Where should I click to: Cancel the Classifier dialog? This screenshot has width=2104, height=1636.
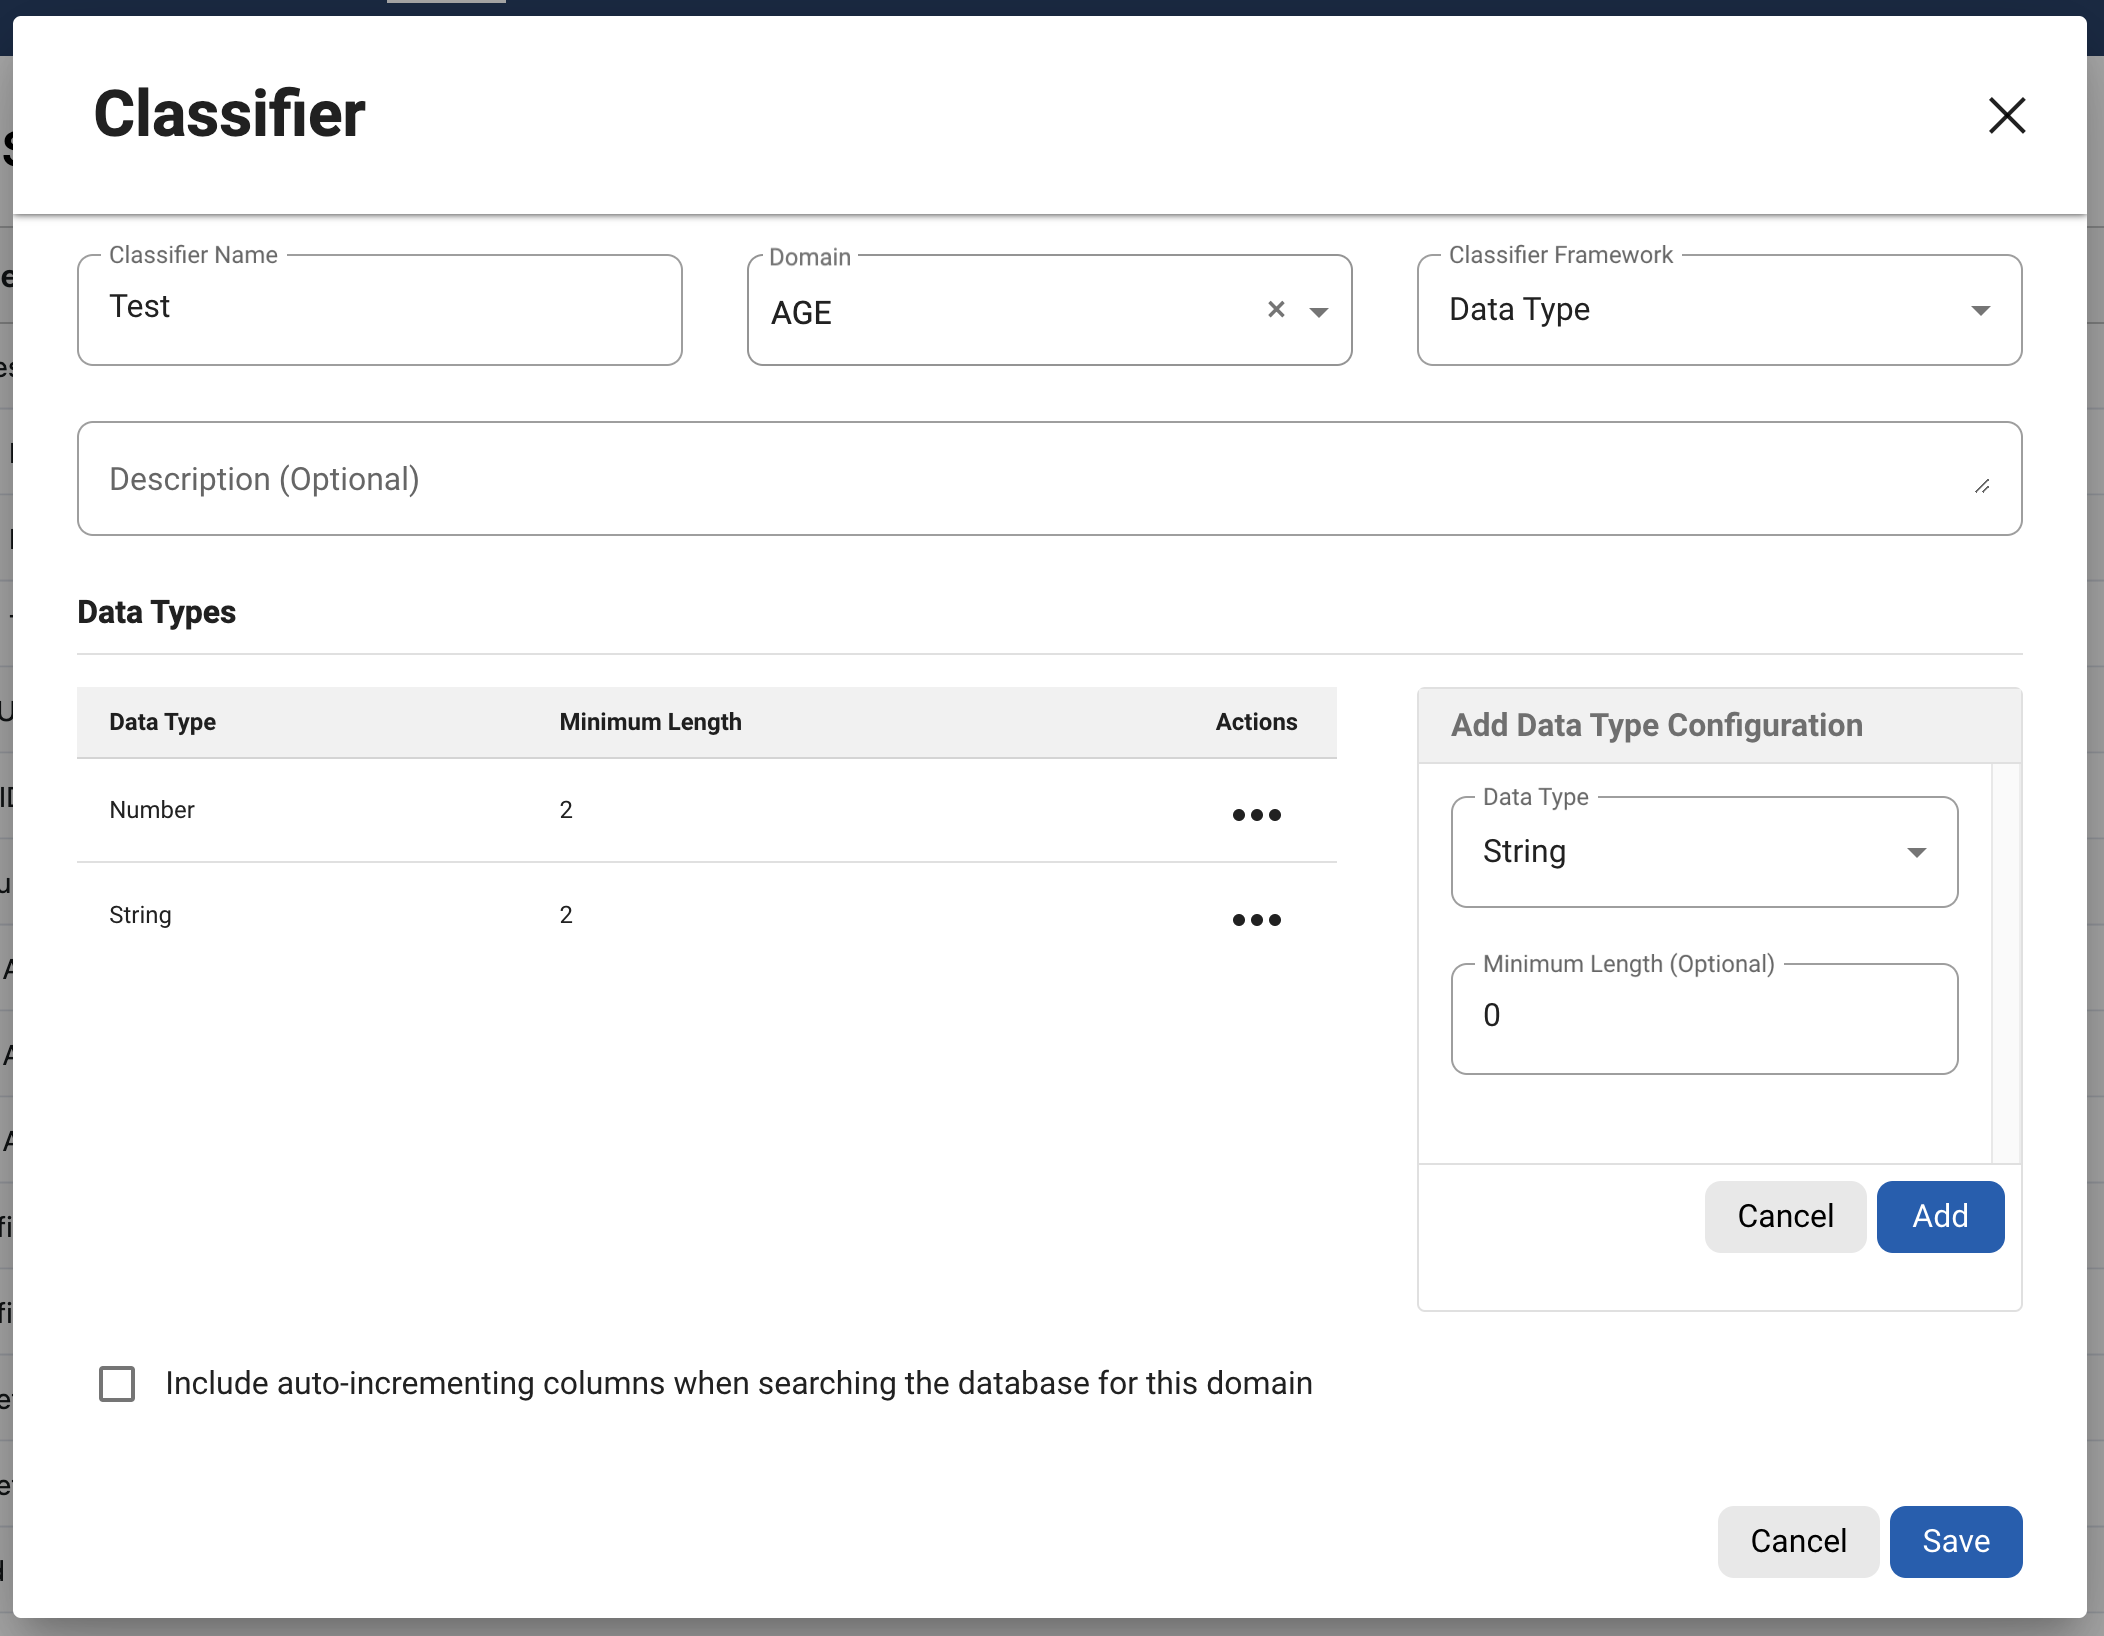click(x=1797, y=1541)
